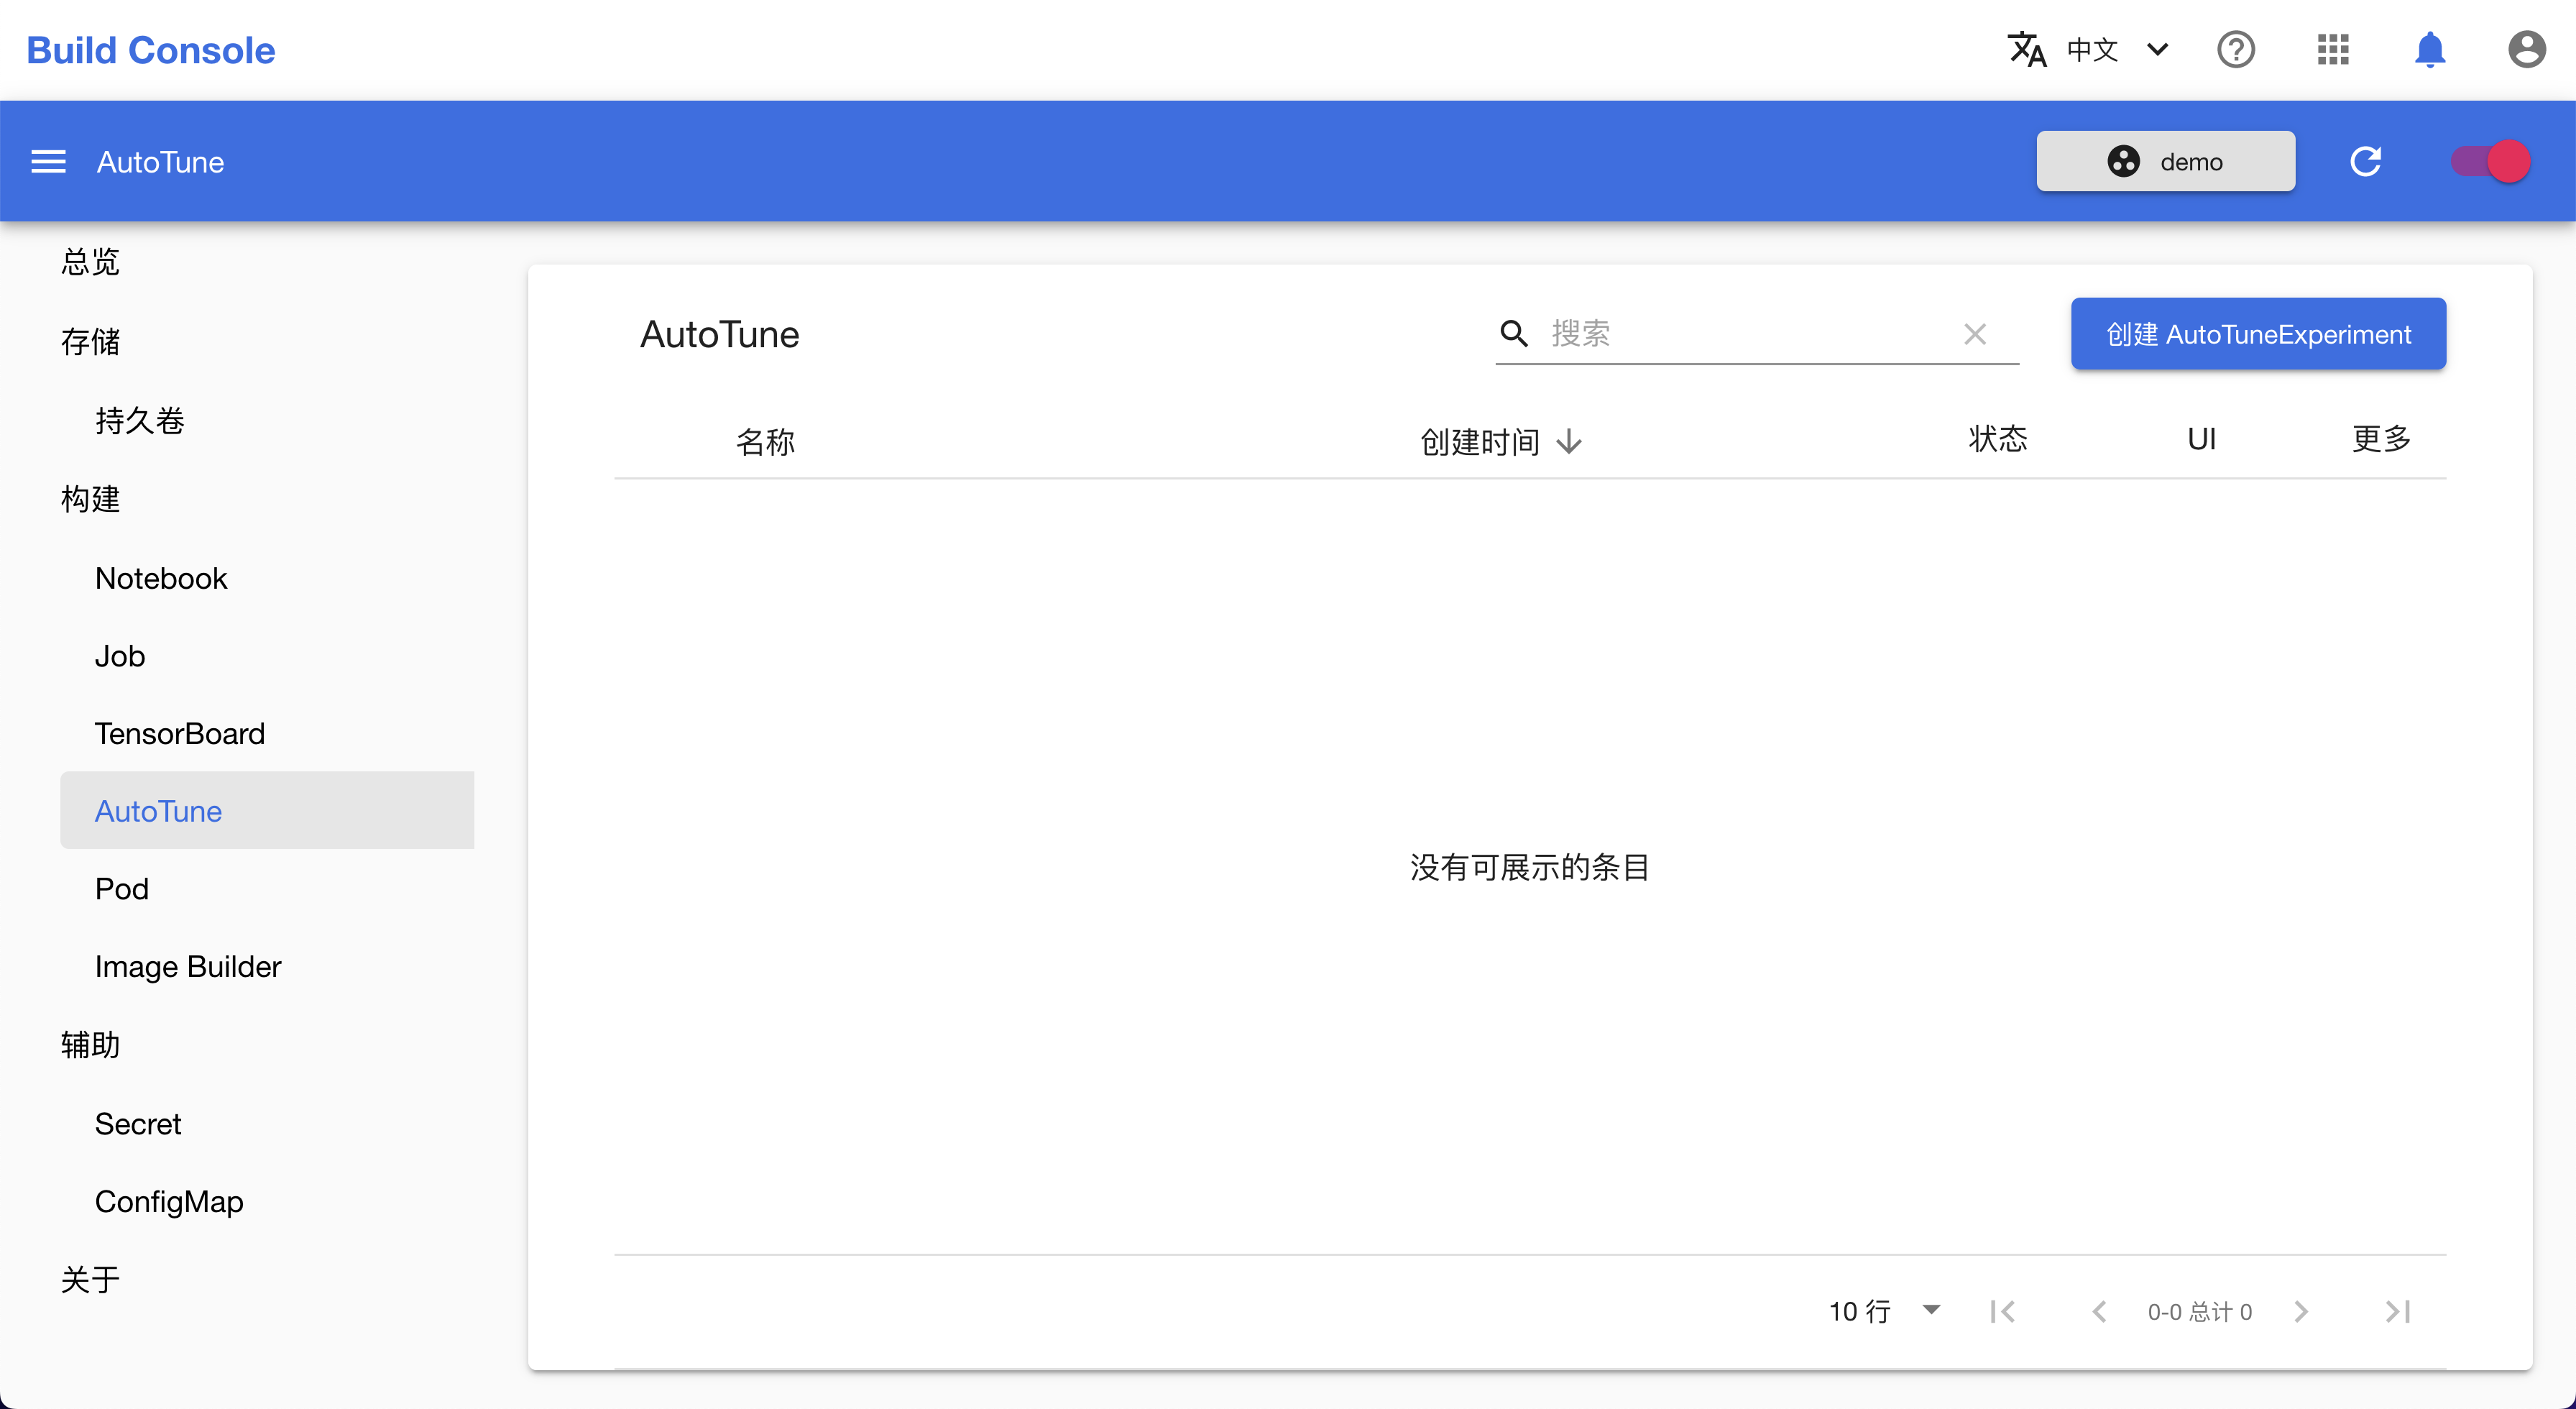
Task: Click the 状态 column header
Action: pyautogui.click(x=1998, y=439)
